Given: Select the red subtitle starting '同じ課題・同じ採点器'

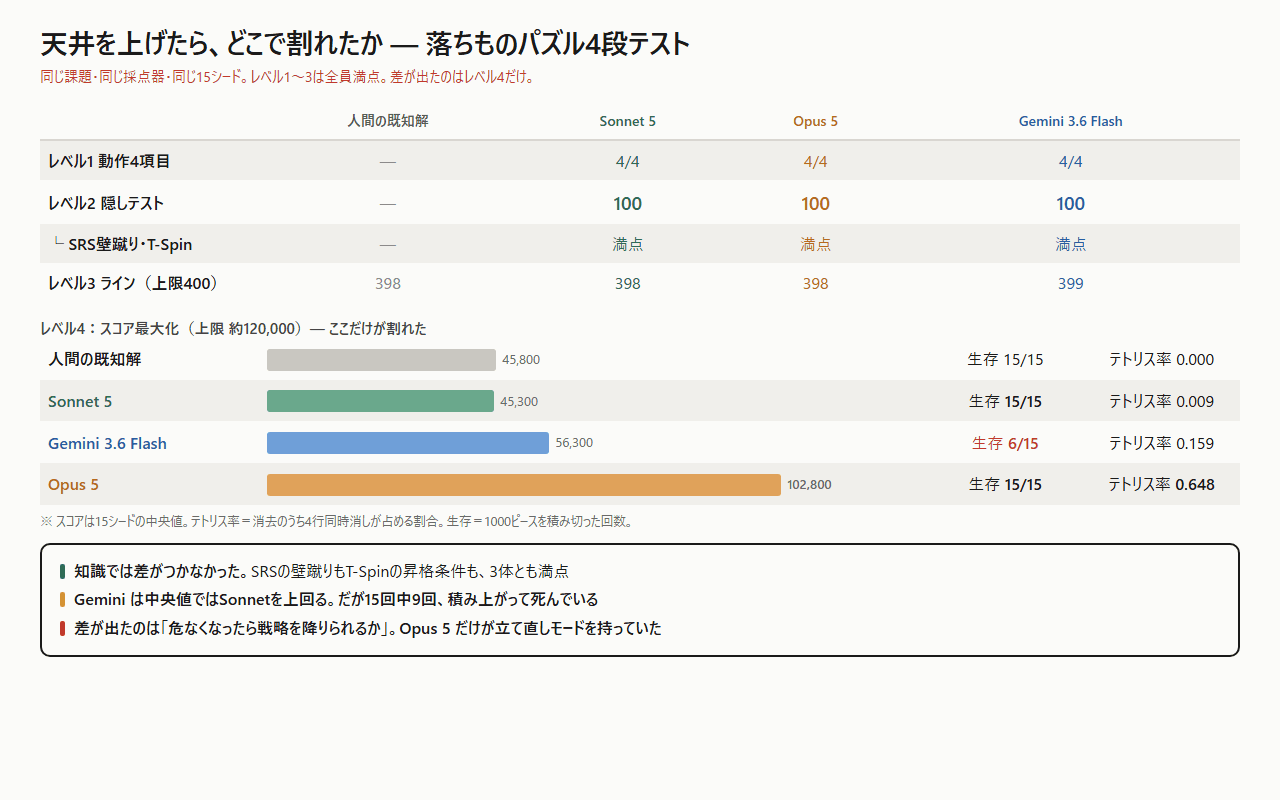Looking at the screenshot, I should [x=287, y=77].
